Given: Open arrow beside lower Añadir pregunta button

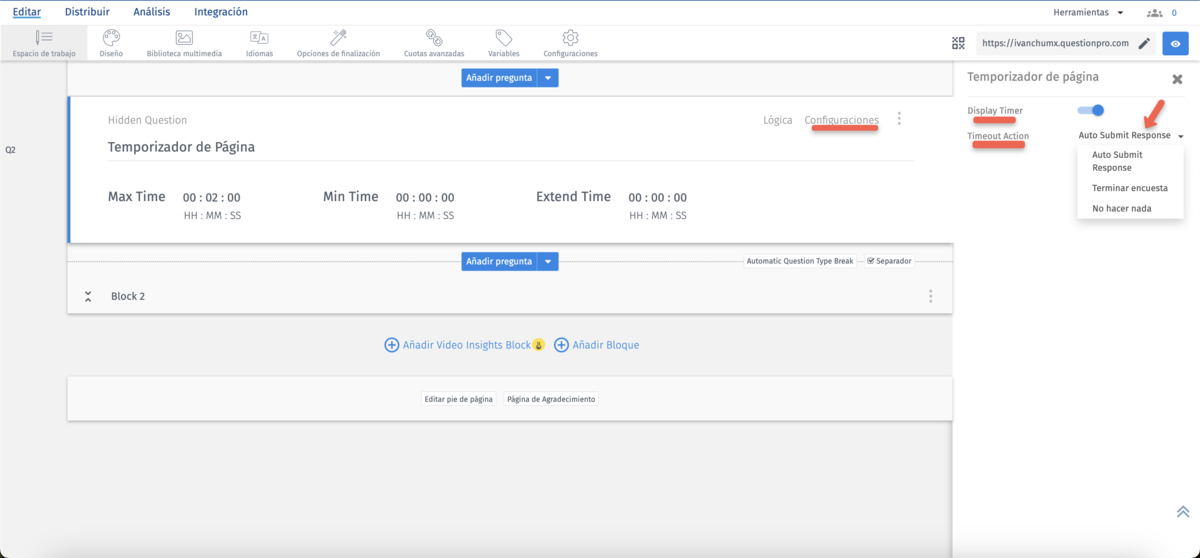Looking at the screenshot, I should 548,261.
